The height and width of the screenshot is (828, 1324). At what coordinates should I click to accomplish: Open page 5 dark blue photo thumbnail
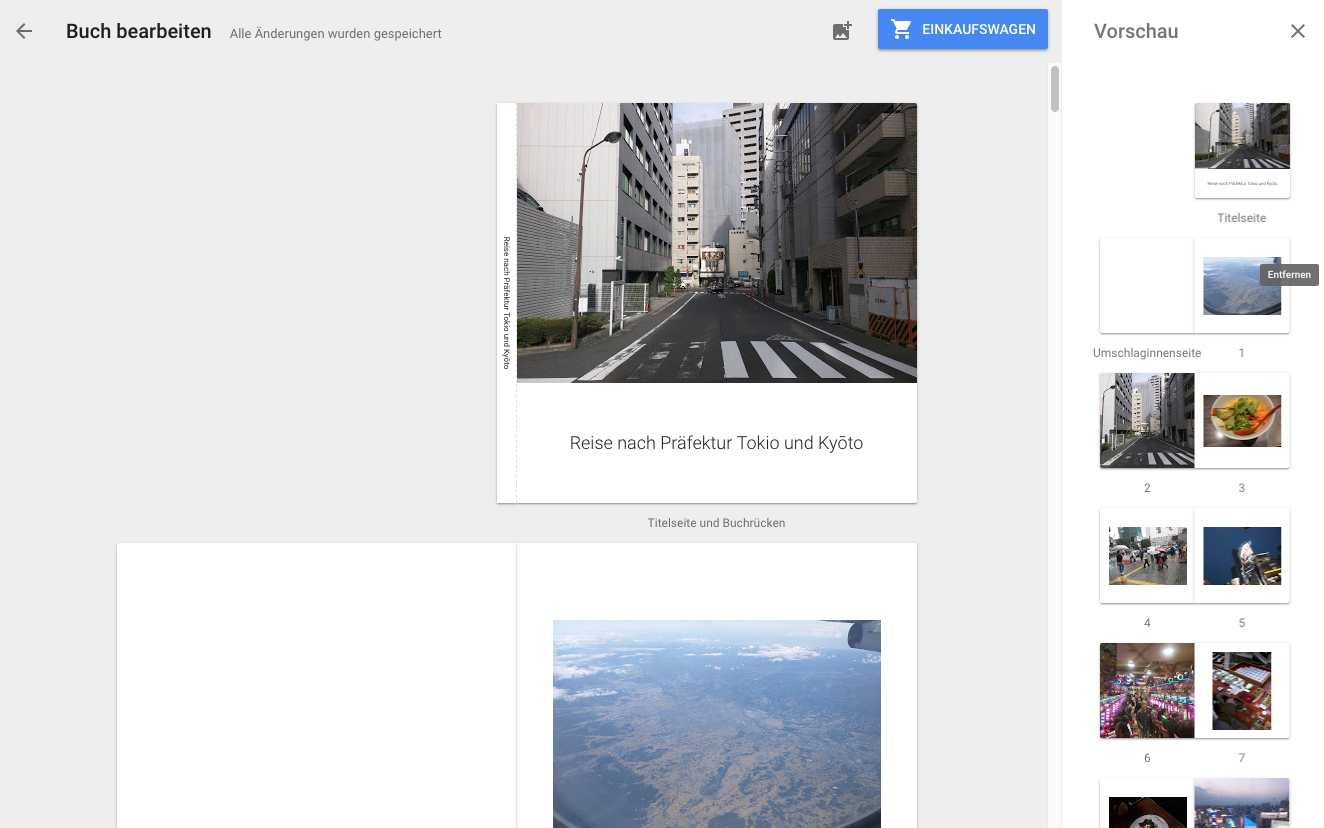pyautogui.click(x=1242, y=555)
